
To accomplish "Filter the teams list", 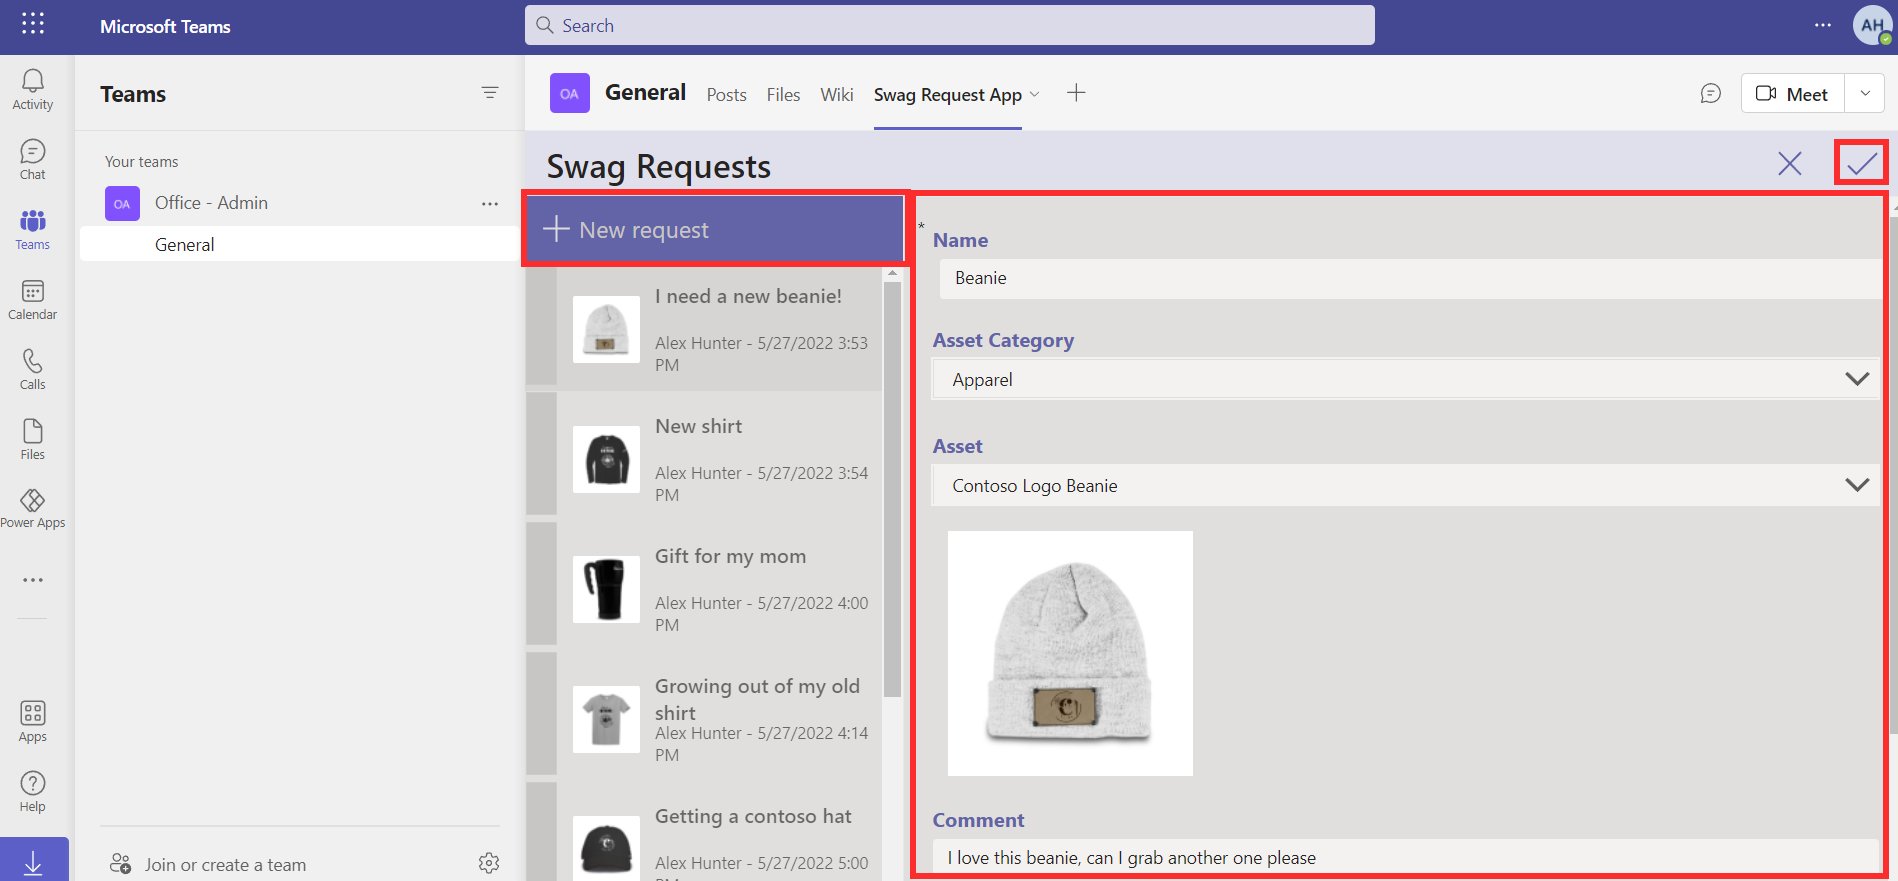I will [x=490, y=93].
